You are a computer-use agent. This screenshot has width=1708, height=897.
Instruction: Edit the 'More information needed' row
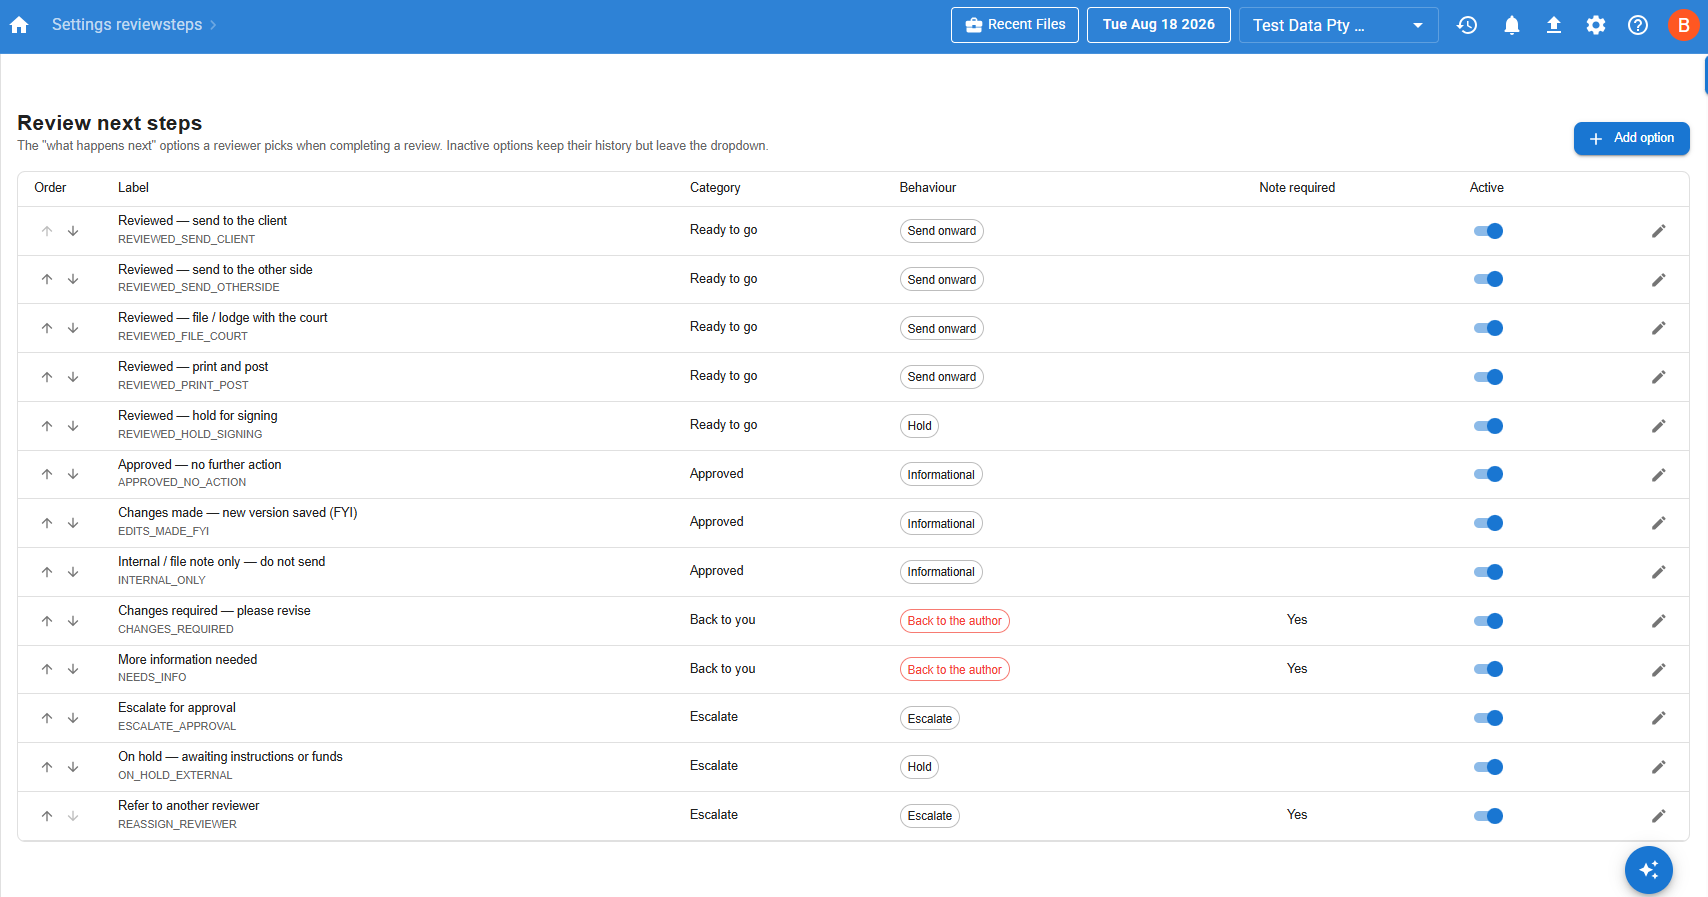tap(1658, 670)
